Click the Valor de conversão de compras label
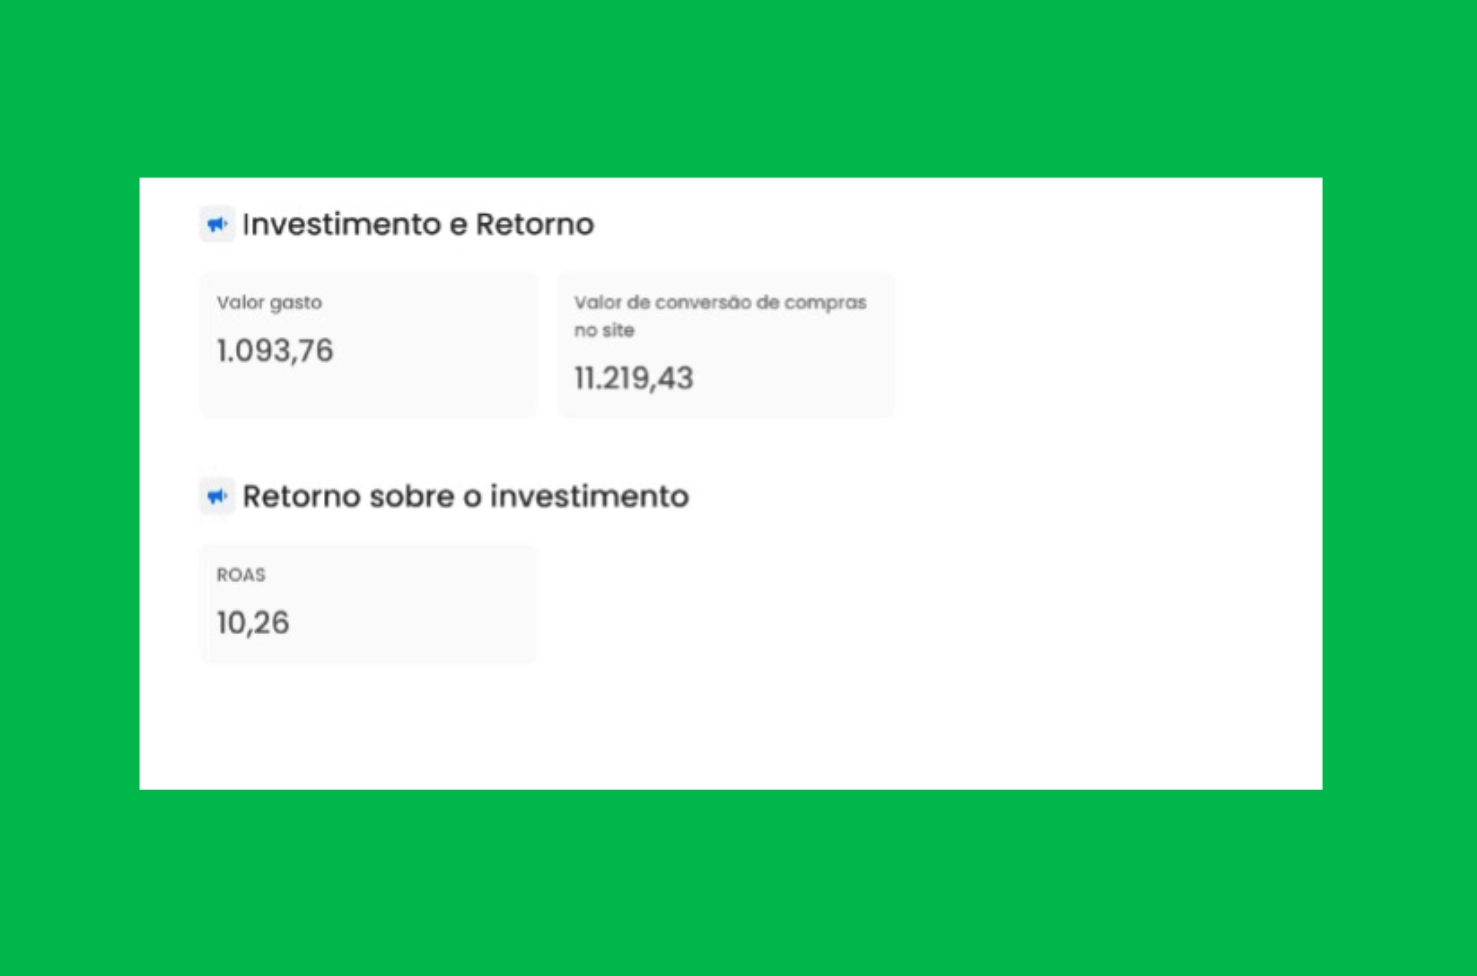Screen dimensions: 1477x976 (x=720, y=302)
